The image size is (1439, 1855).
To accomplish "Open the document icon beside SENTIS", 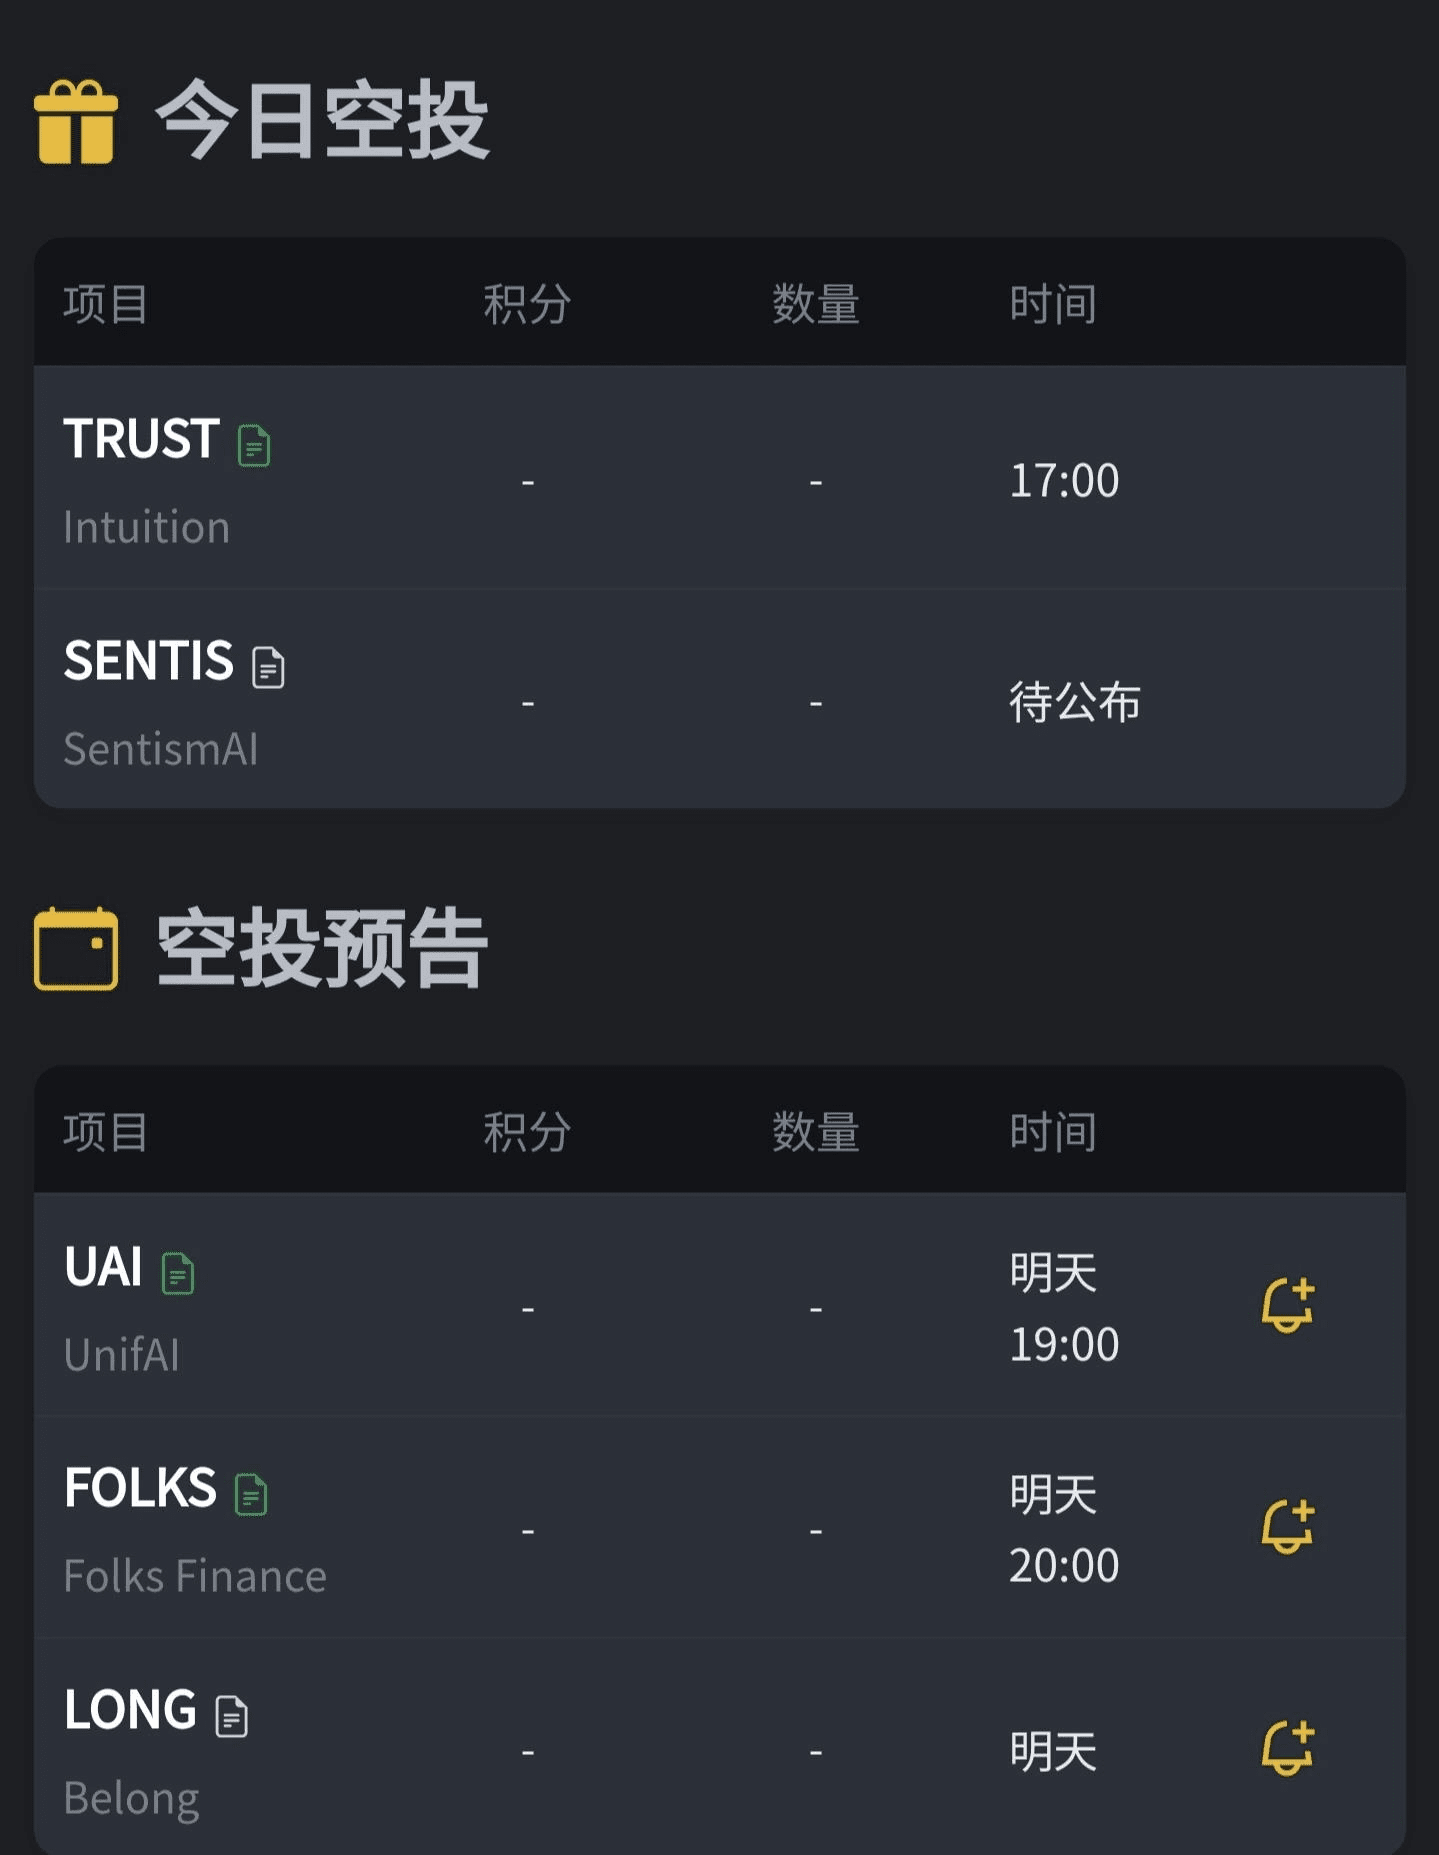I will pyautogui.click(x=268, y=667).
